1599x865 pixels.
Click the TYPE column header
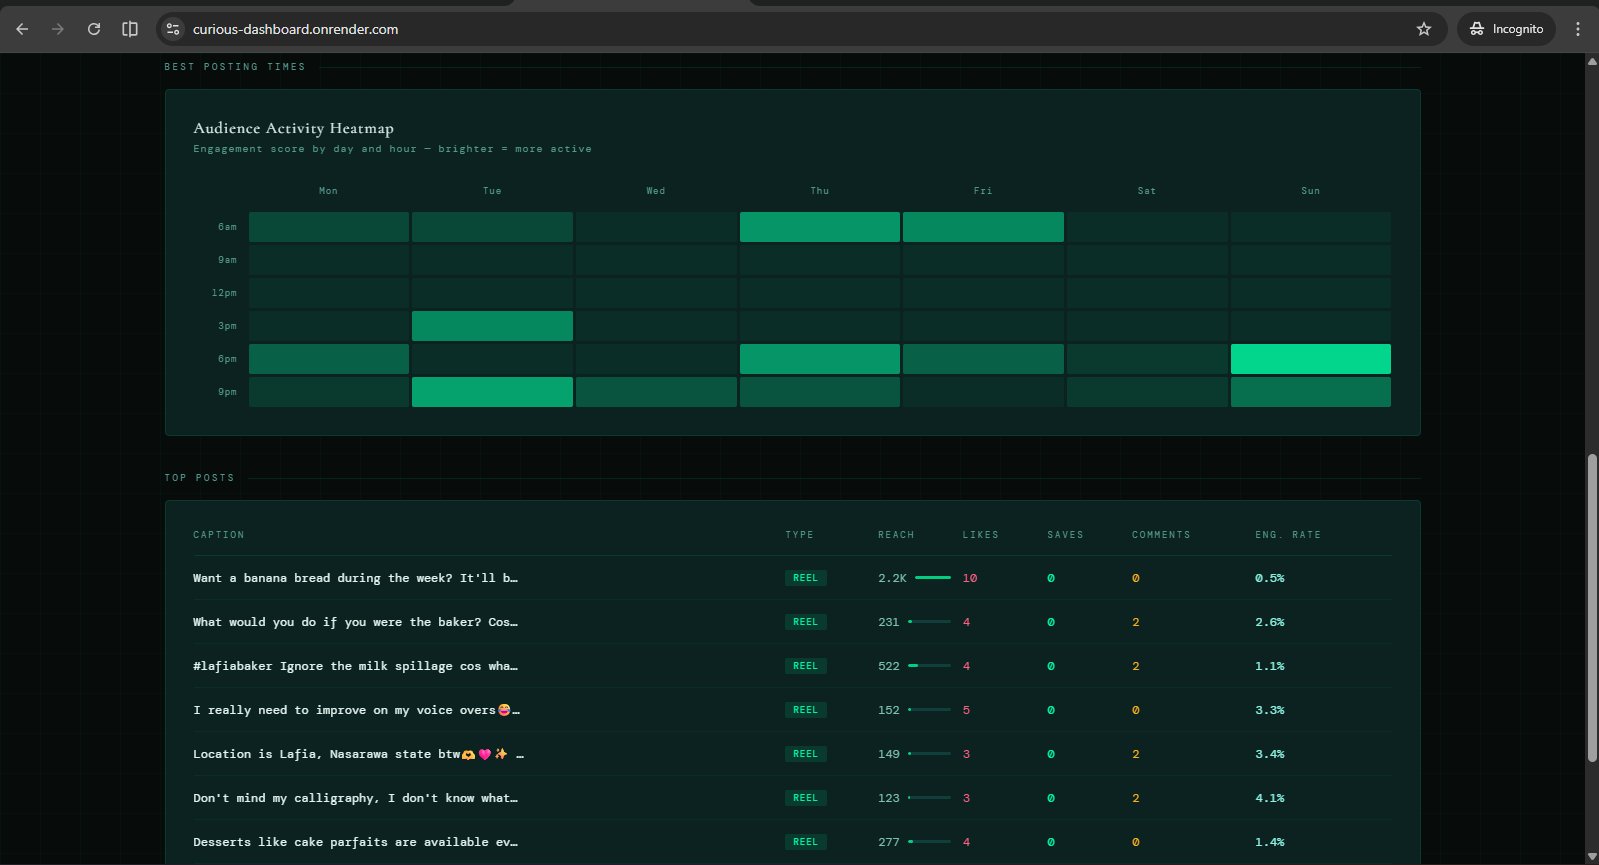coord(799,535)
